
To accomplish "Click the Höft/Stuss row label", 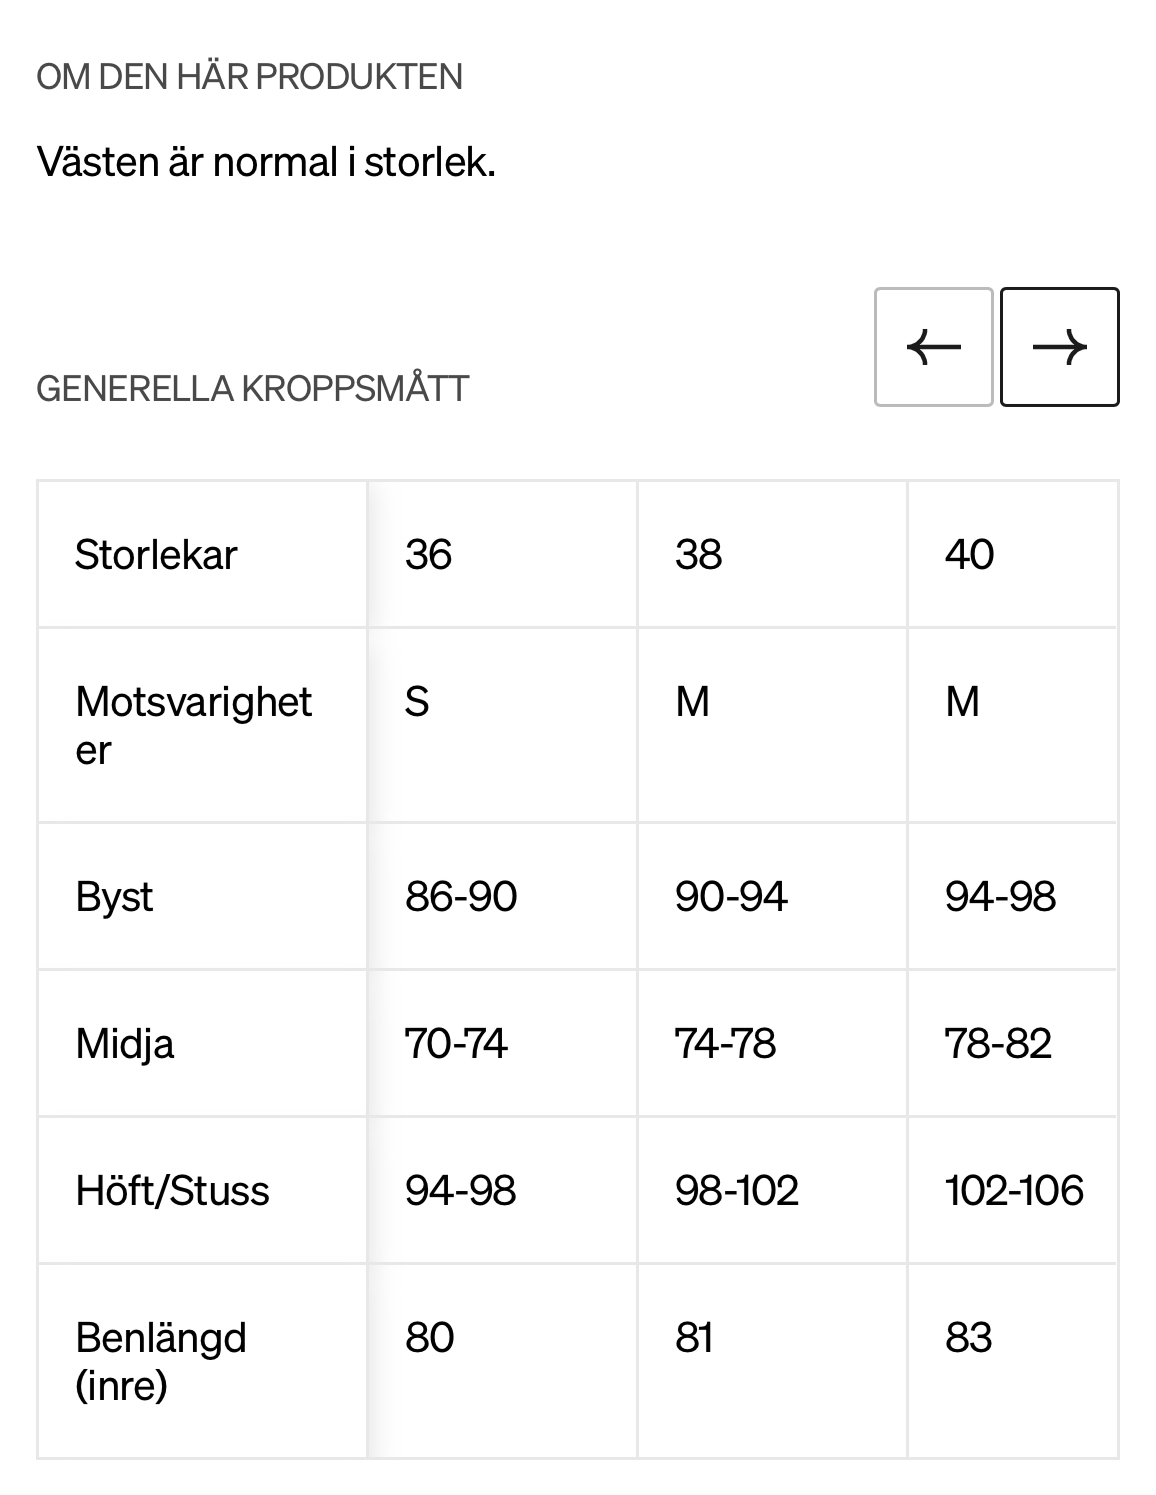I will point(172,1191).
